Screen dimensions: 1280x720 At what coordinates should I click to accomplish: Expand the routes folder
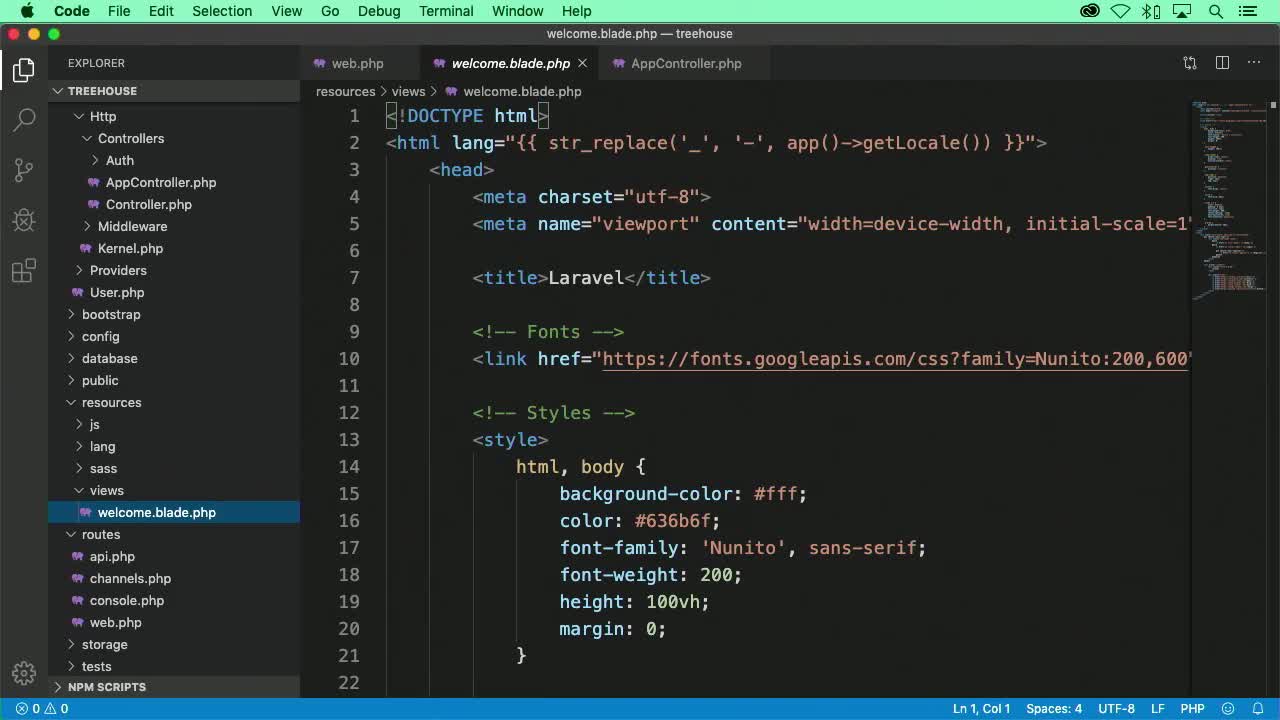point(101,534)
